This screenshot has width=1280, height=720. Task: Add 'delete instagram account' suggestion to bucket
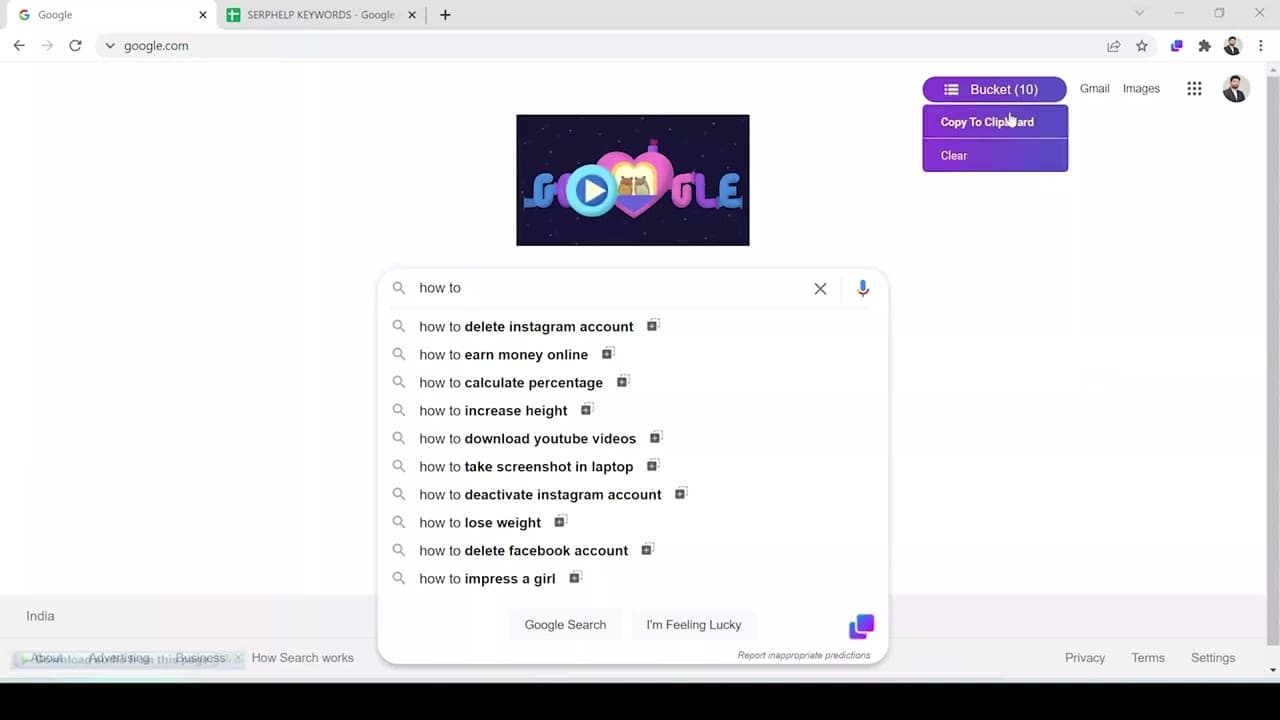[653, 326]
